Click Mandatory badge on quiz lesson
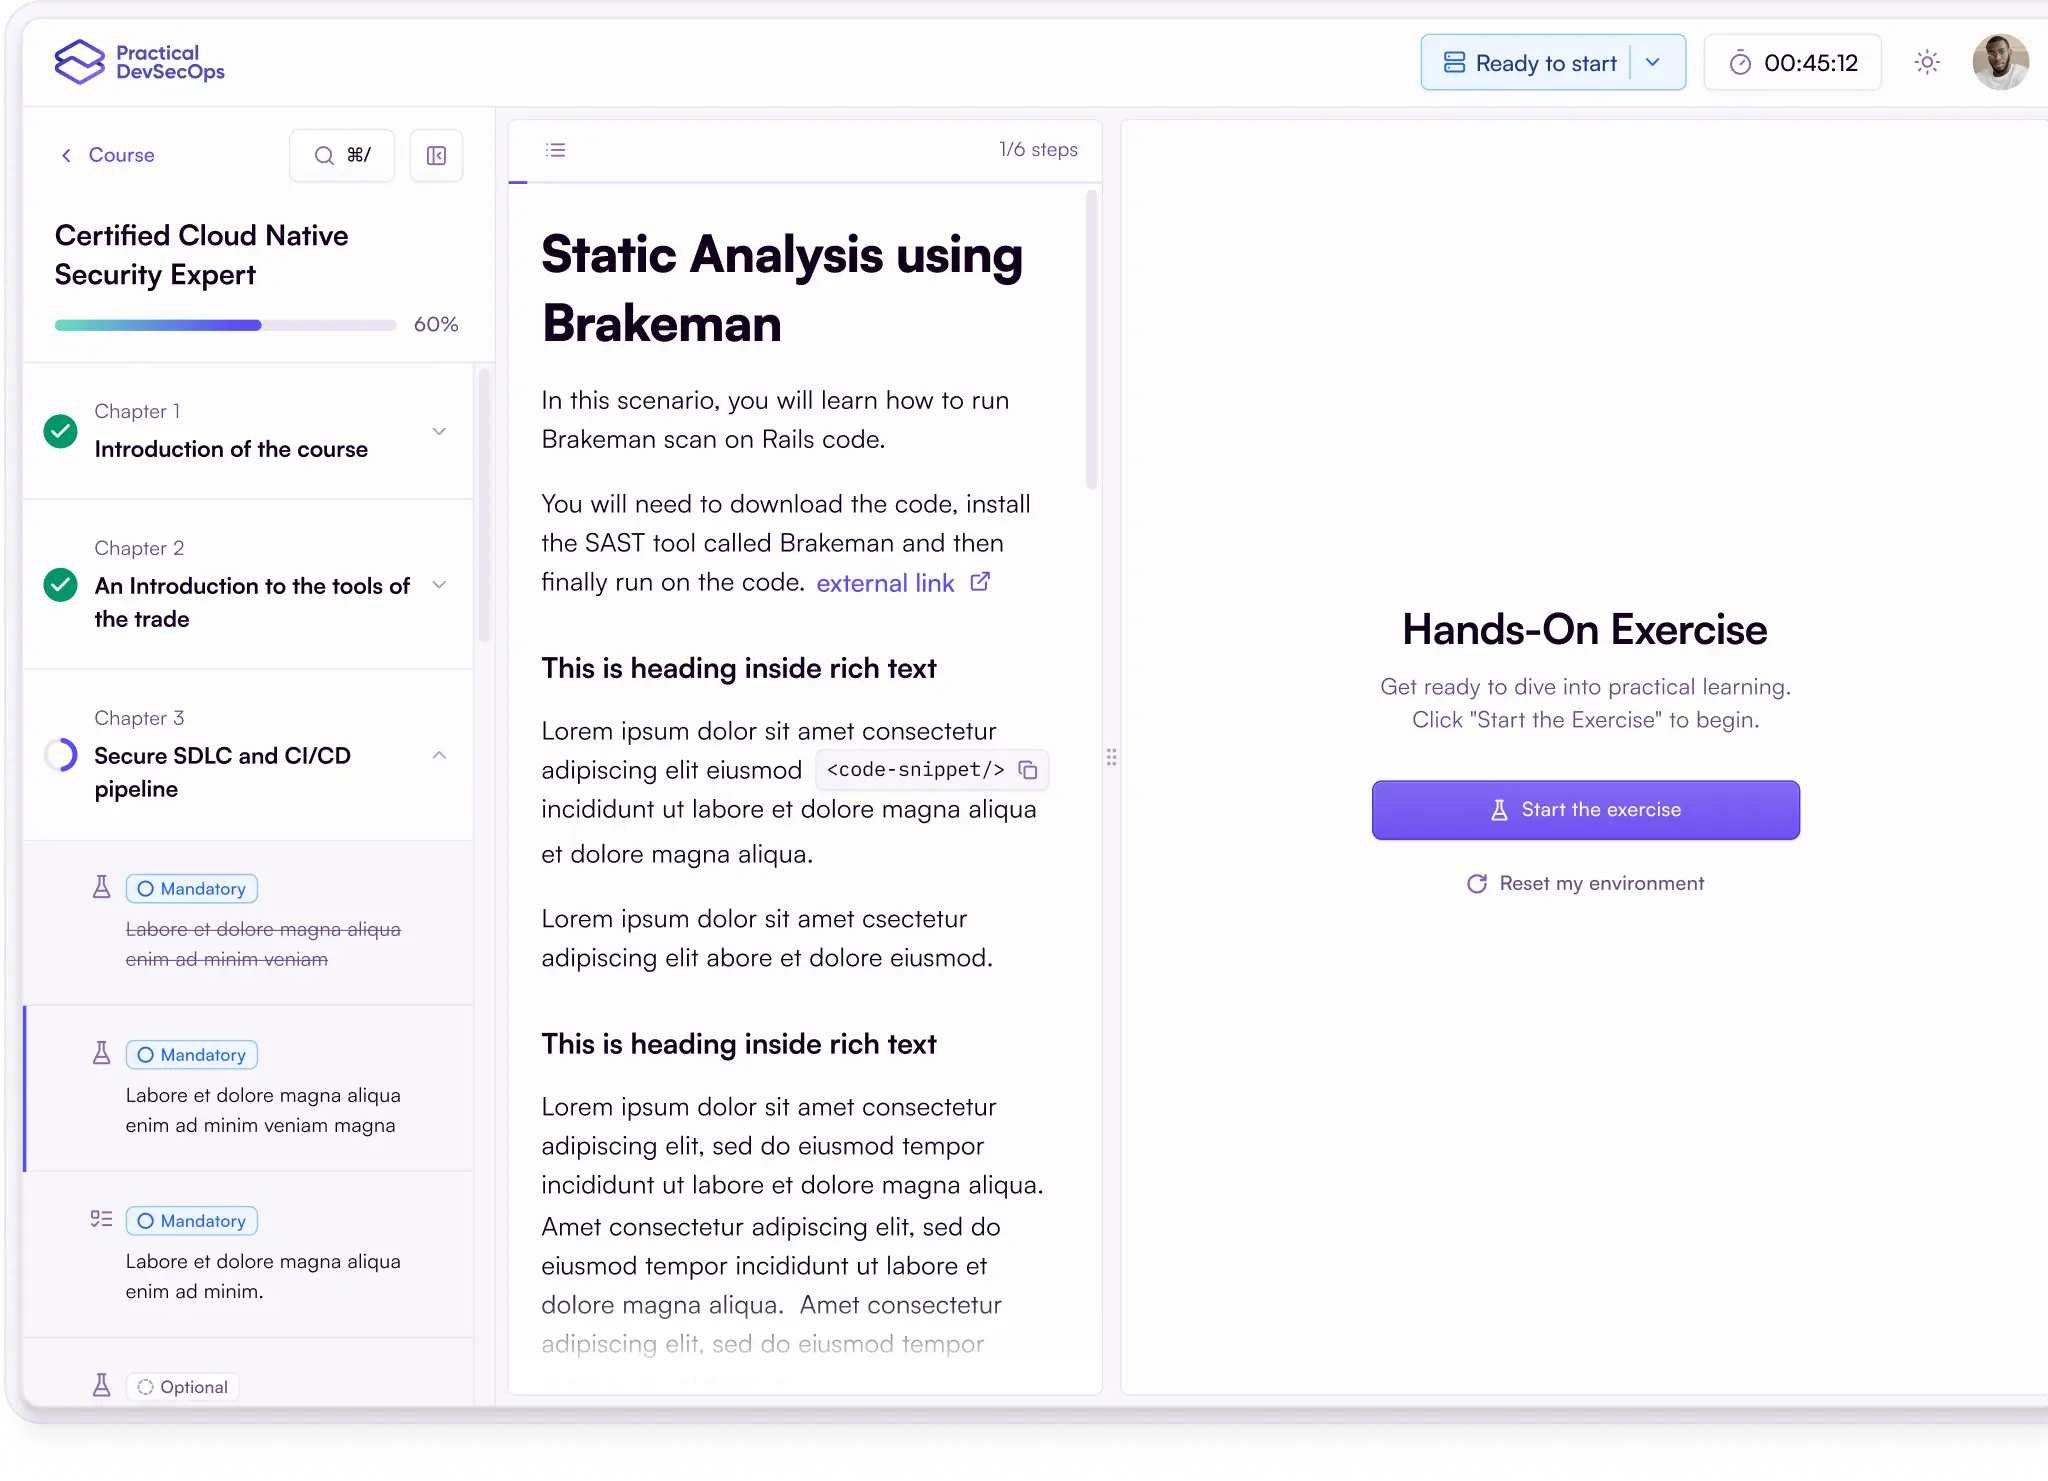2048x1481 pixels. [x=192, y=1221]
